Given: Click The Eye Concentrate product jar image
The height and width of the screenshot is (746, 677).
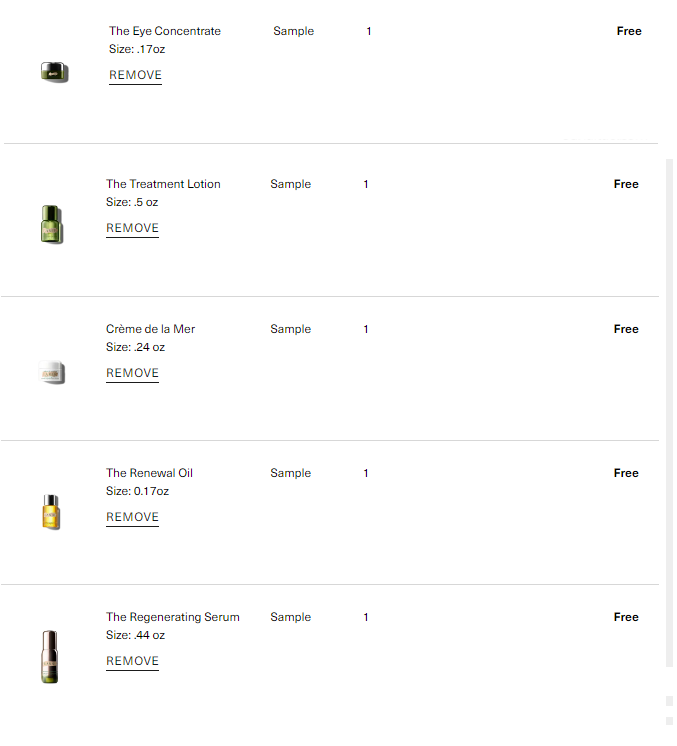Looking at the screenshot, I should tap(54, 72).
